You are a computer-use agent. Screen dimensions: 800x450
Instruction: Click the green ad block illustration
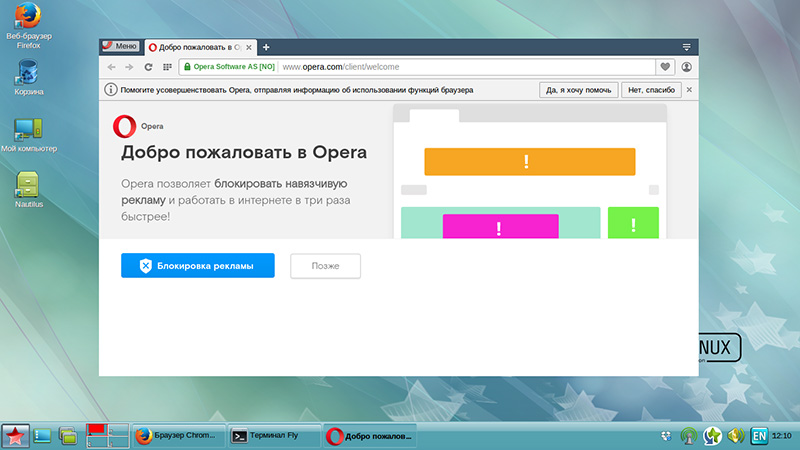(x=633, y=222)
